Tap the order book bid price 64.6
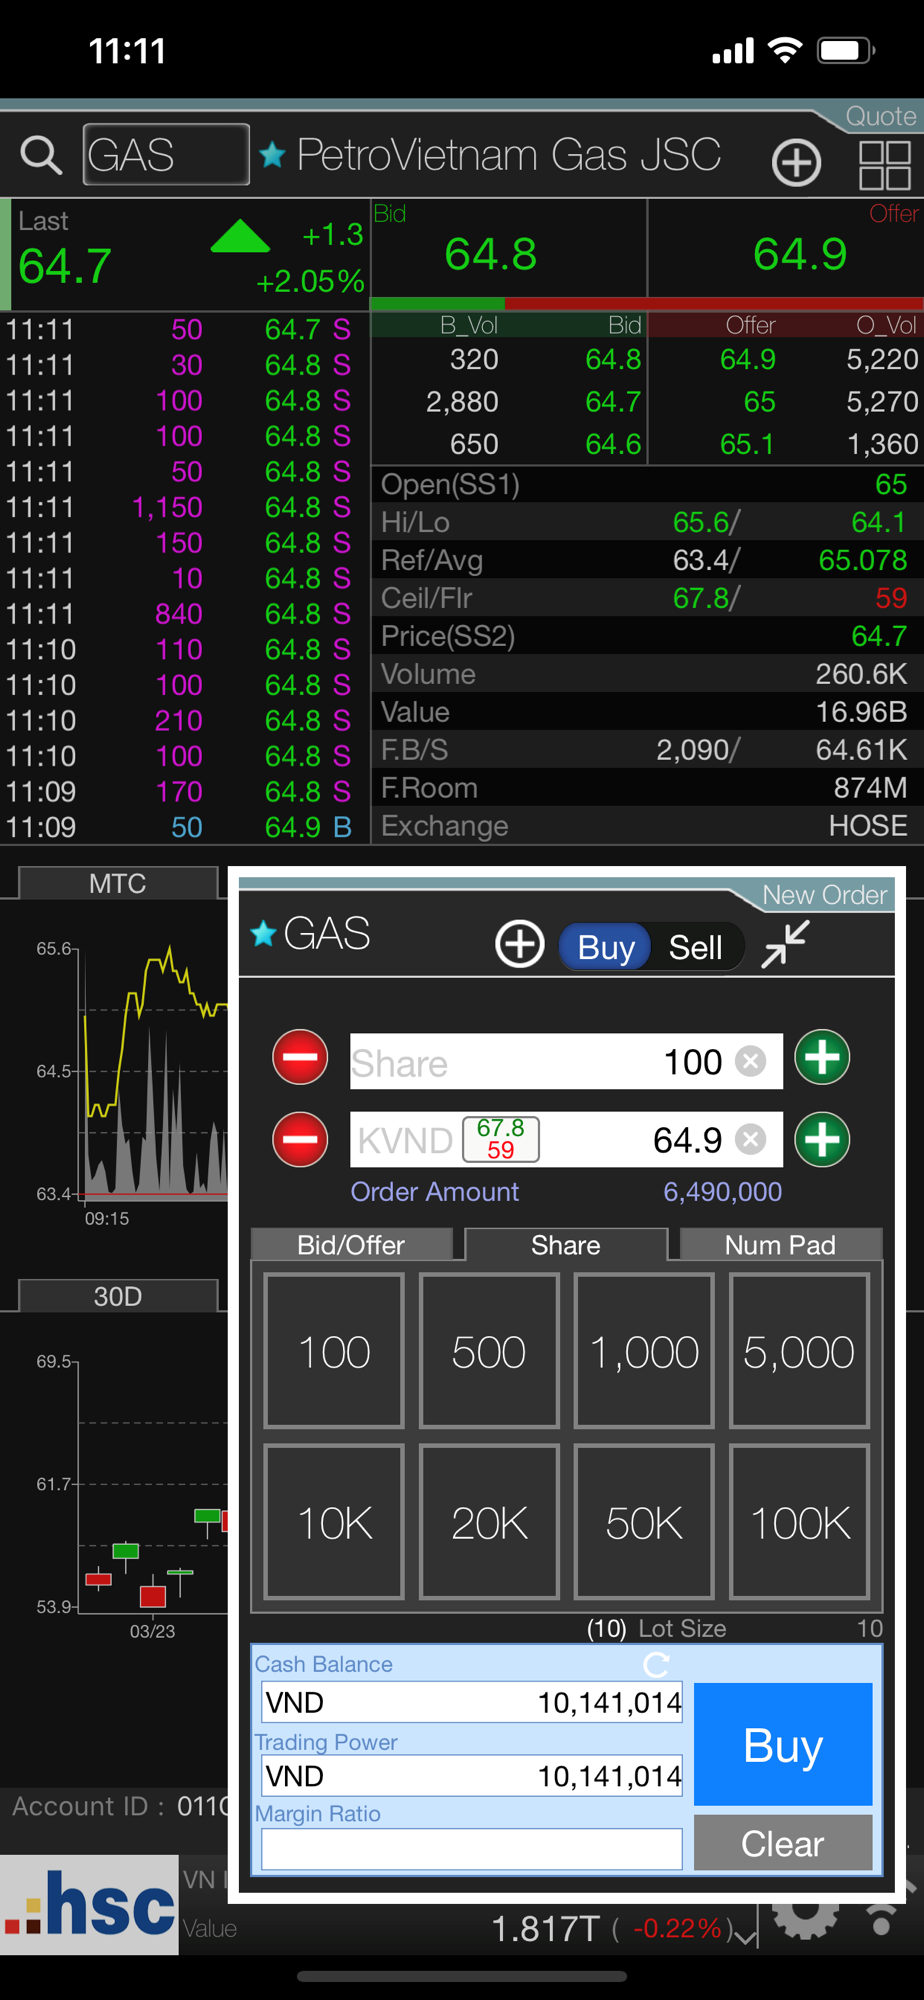 [x=613, y=444]
